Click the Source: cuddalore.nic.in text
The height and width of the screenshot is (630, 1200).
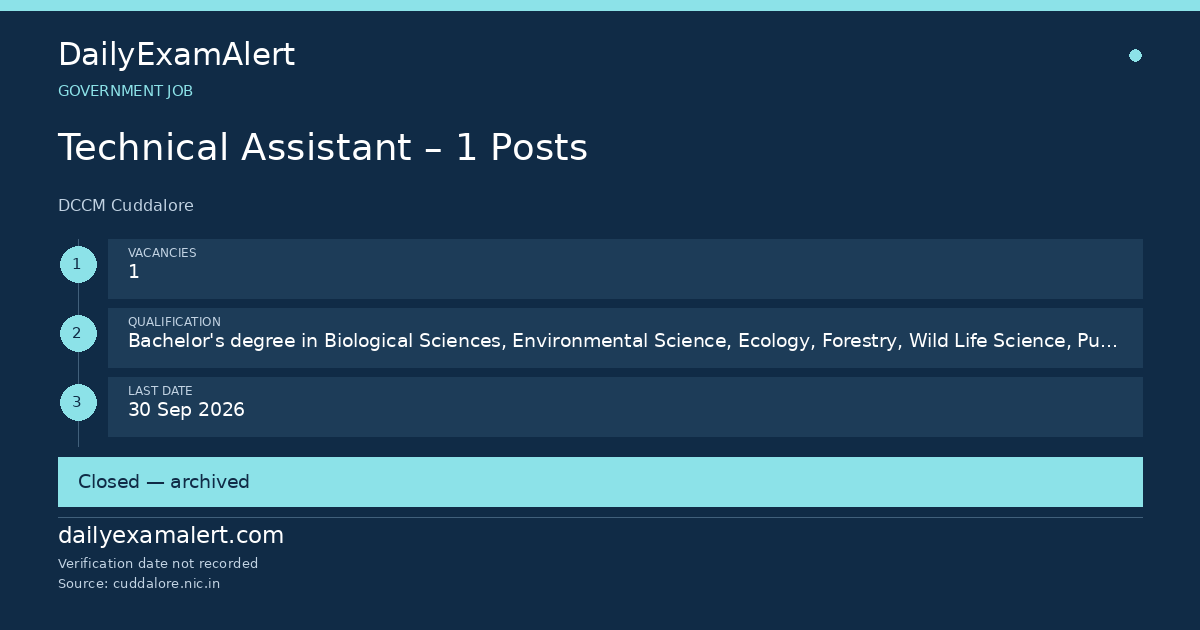pyautogui.click(x=139, y=584)
